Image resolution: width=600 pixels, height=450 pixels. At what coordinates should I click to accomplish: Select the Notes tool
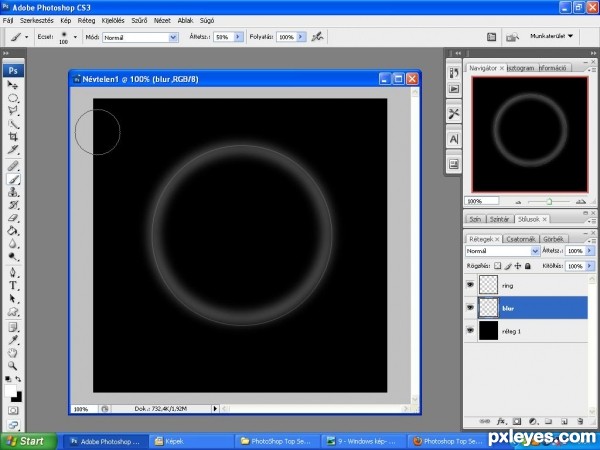pos(13,327)
